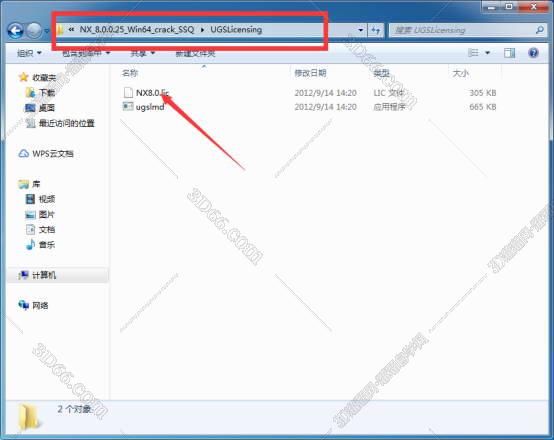
Task: Click the Forward navigation arrow button
Action: click(34, 31)
